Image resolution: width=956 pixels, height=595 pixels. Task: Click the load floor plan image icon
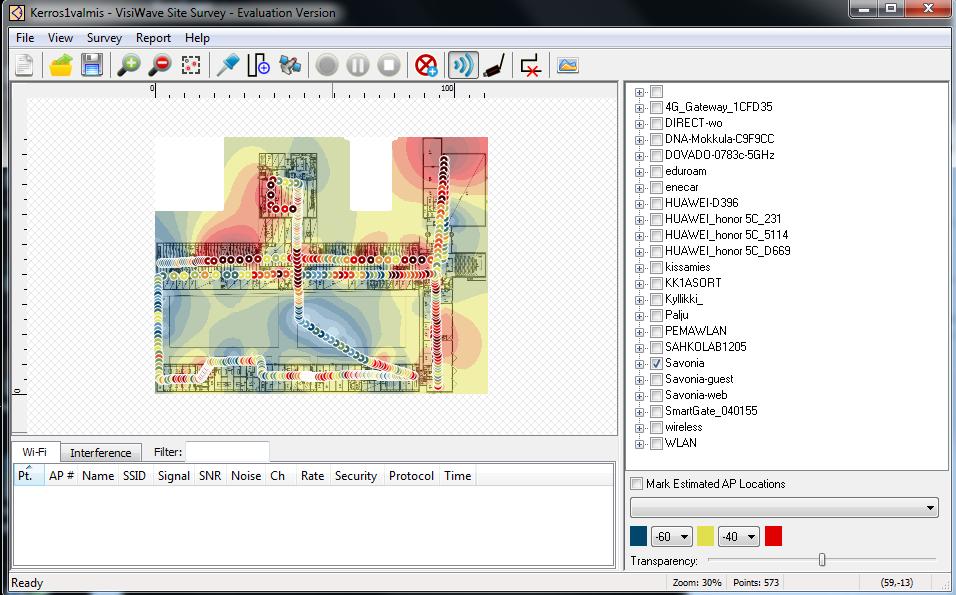[x=568, y=65]
